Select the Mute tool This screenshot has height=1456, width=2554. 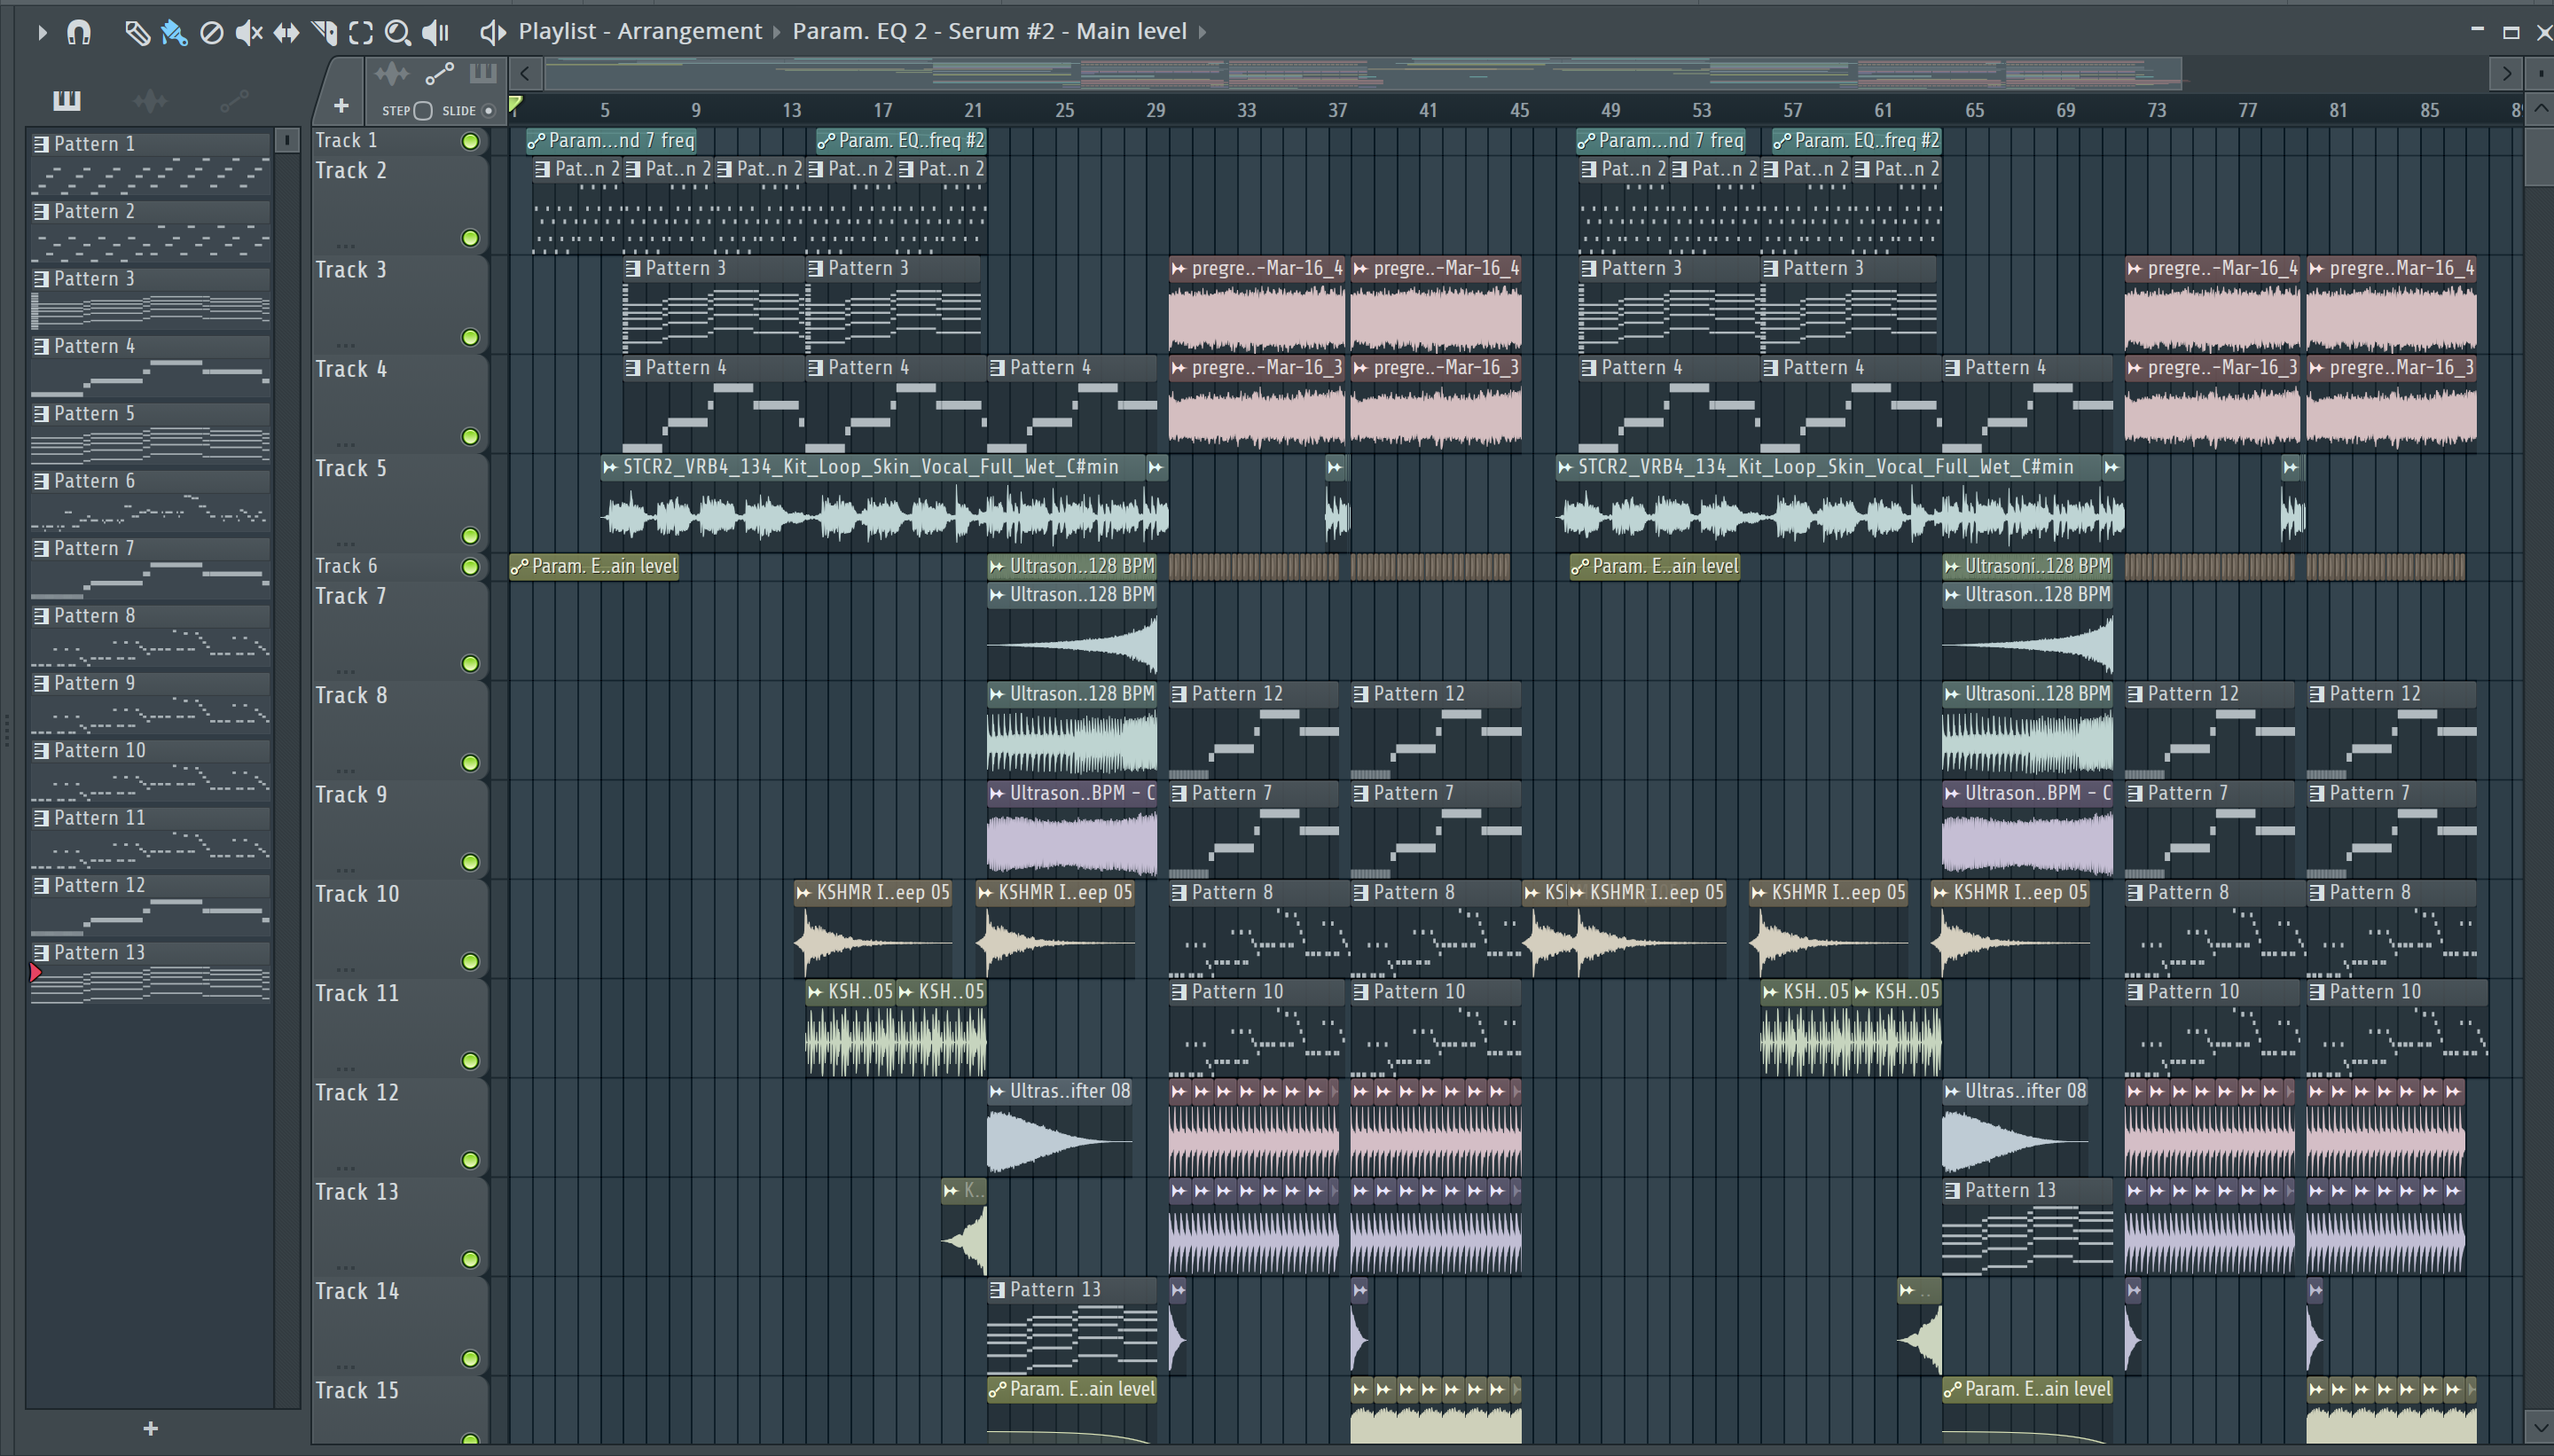click(x=248, y=33)
